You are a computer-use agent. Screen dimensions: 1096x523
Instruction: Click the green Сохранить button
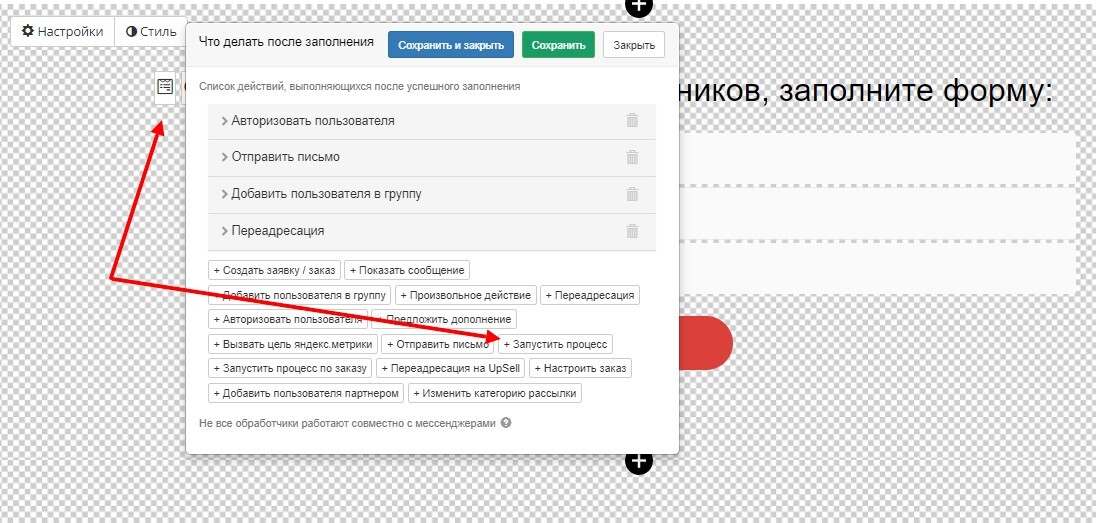pyautogui.click(x=558, y=45)
